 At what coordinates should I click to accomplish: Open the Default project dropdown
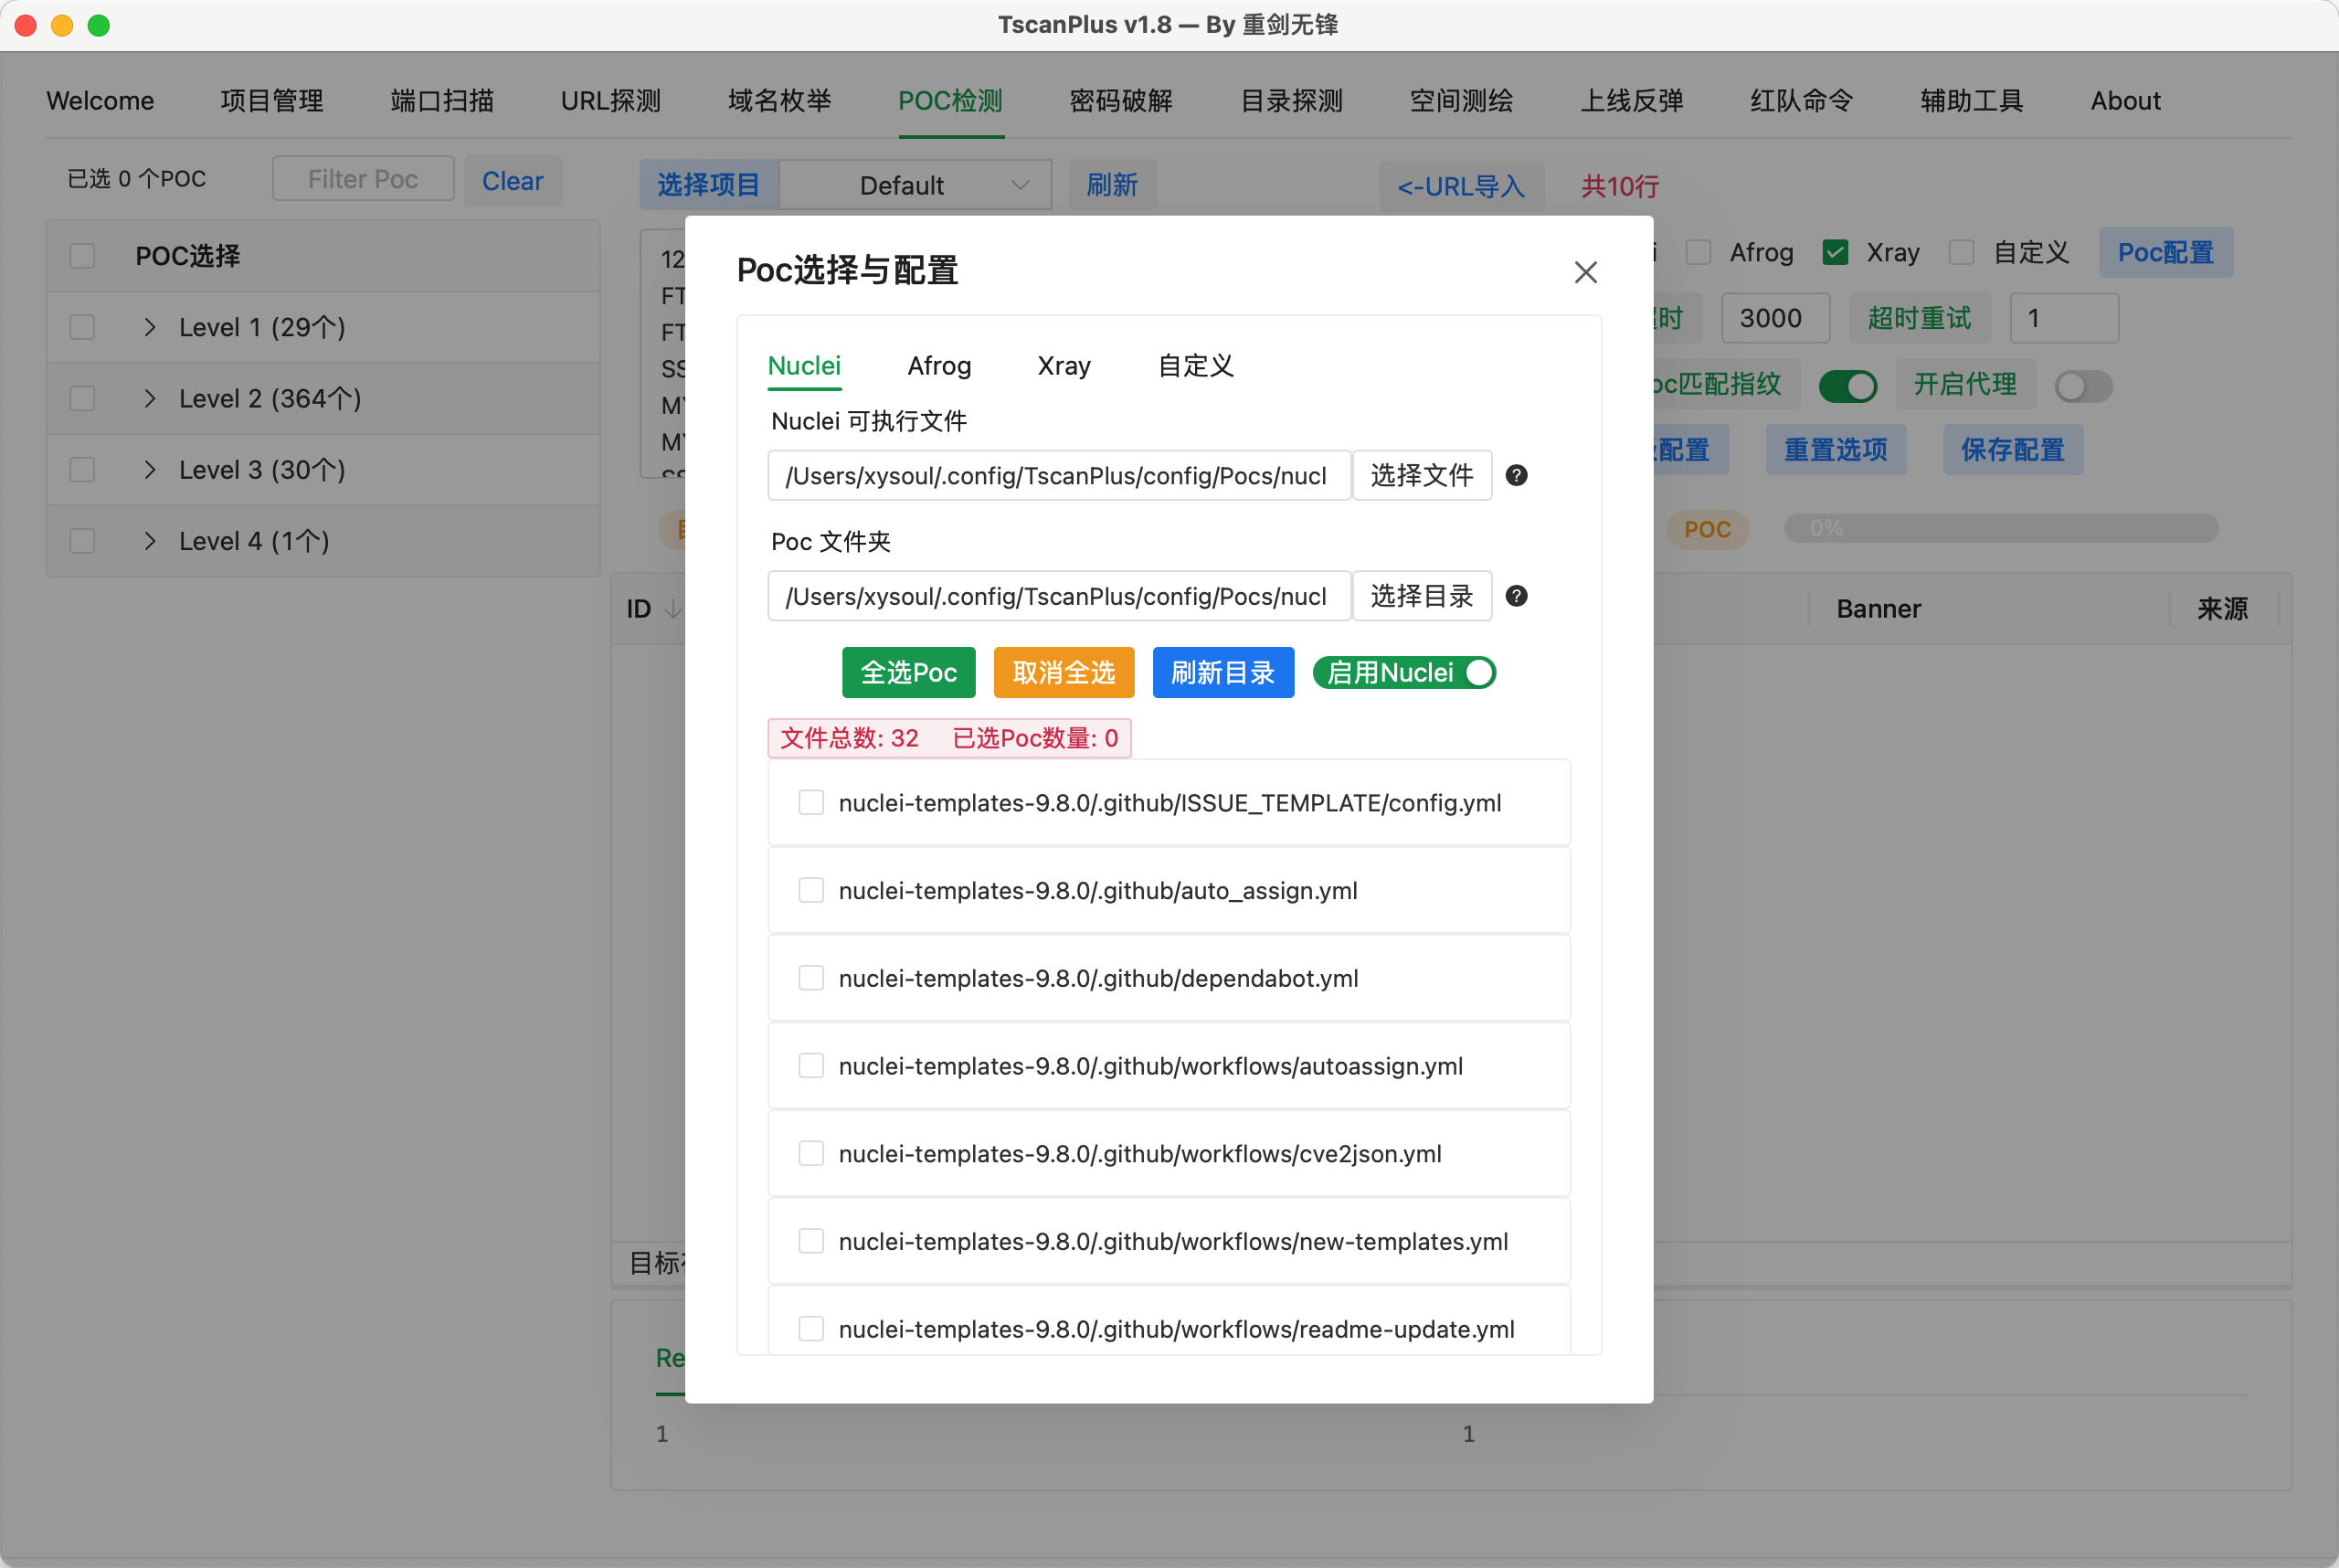point(915,186)
